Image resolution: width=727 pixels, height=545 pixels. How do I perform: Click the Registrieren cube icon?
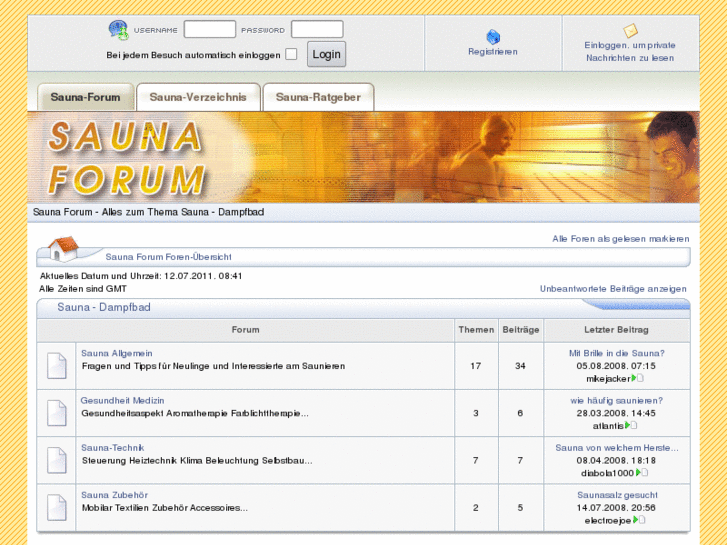(x=493, y=37)
